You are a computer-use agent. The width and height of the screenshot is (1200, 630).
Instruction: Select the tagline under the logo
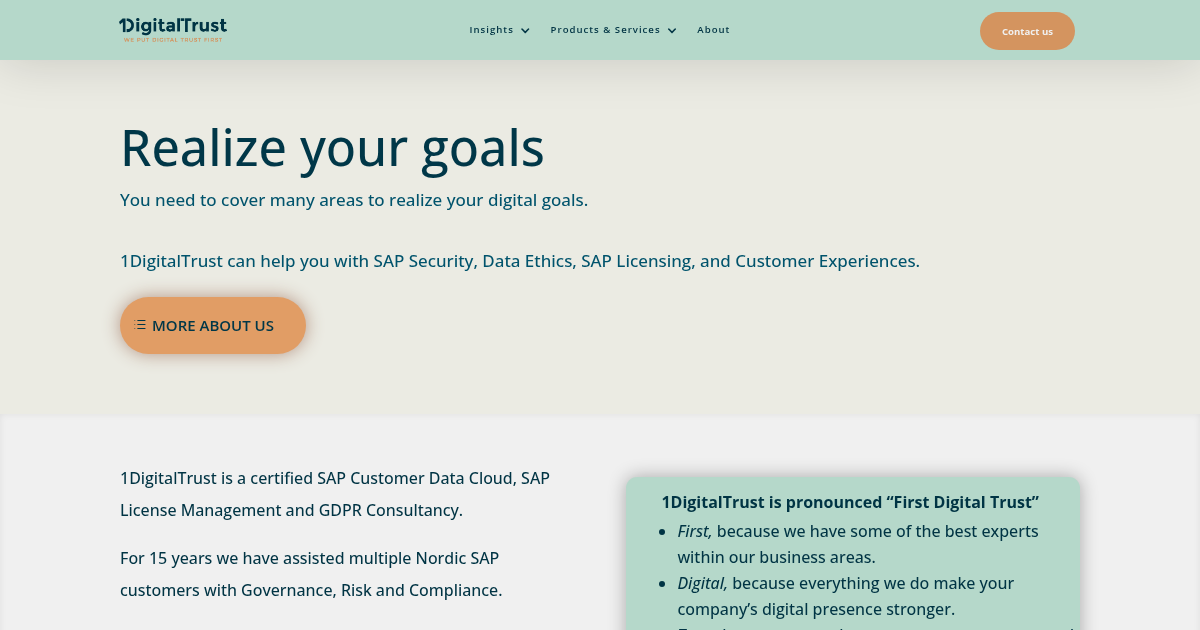172,39
